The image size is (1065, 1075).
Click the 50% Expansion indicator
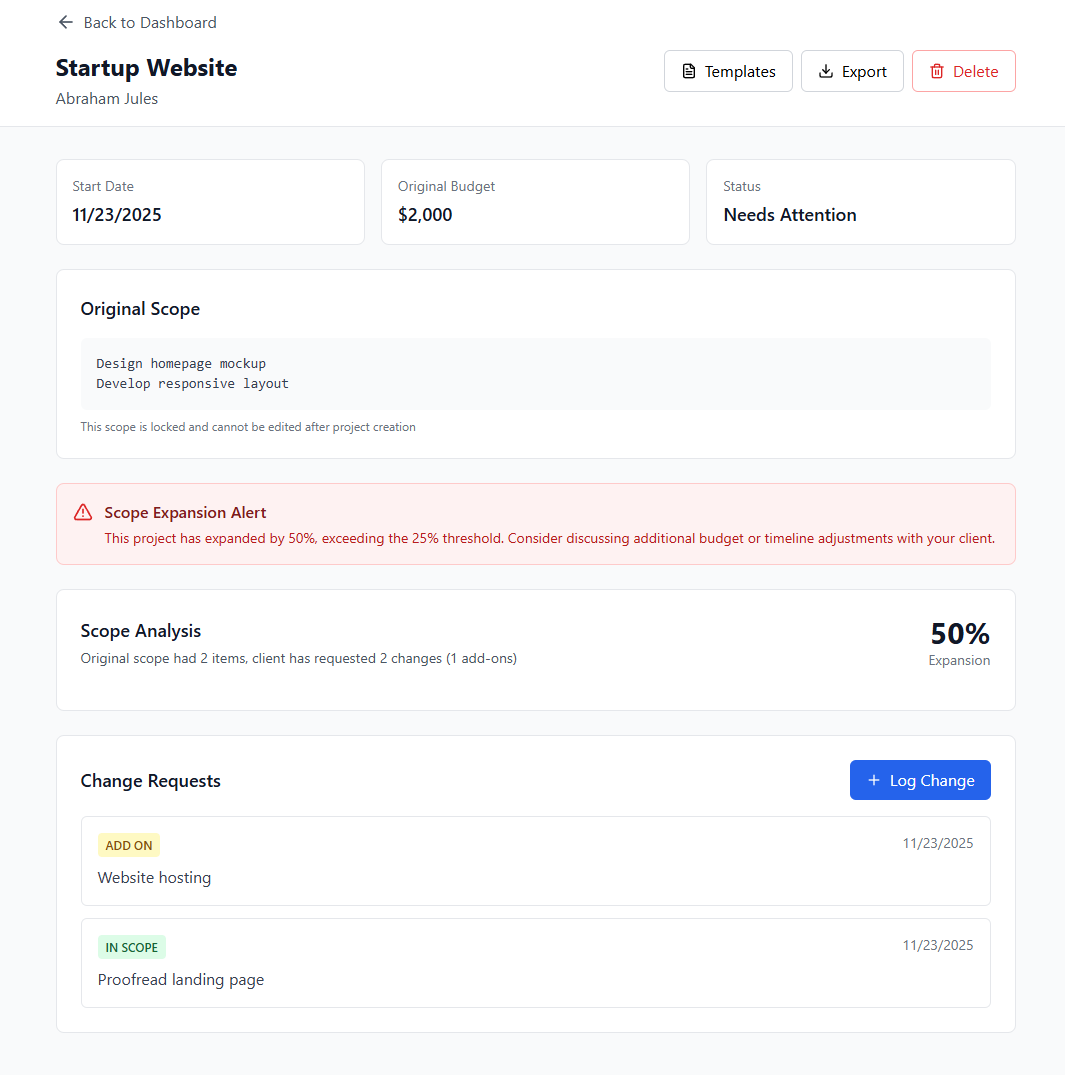959,643
